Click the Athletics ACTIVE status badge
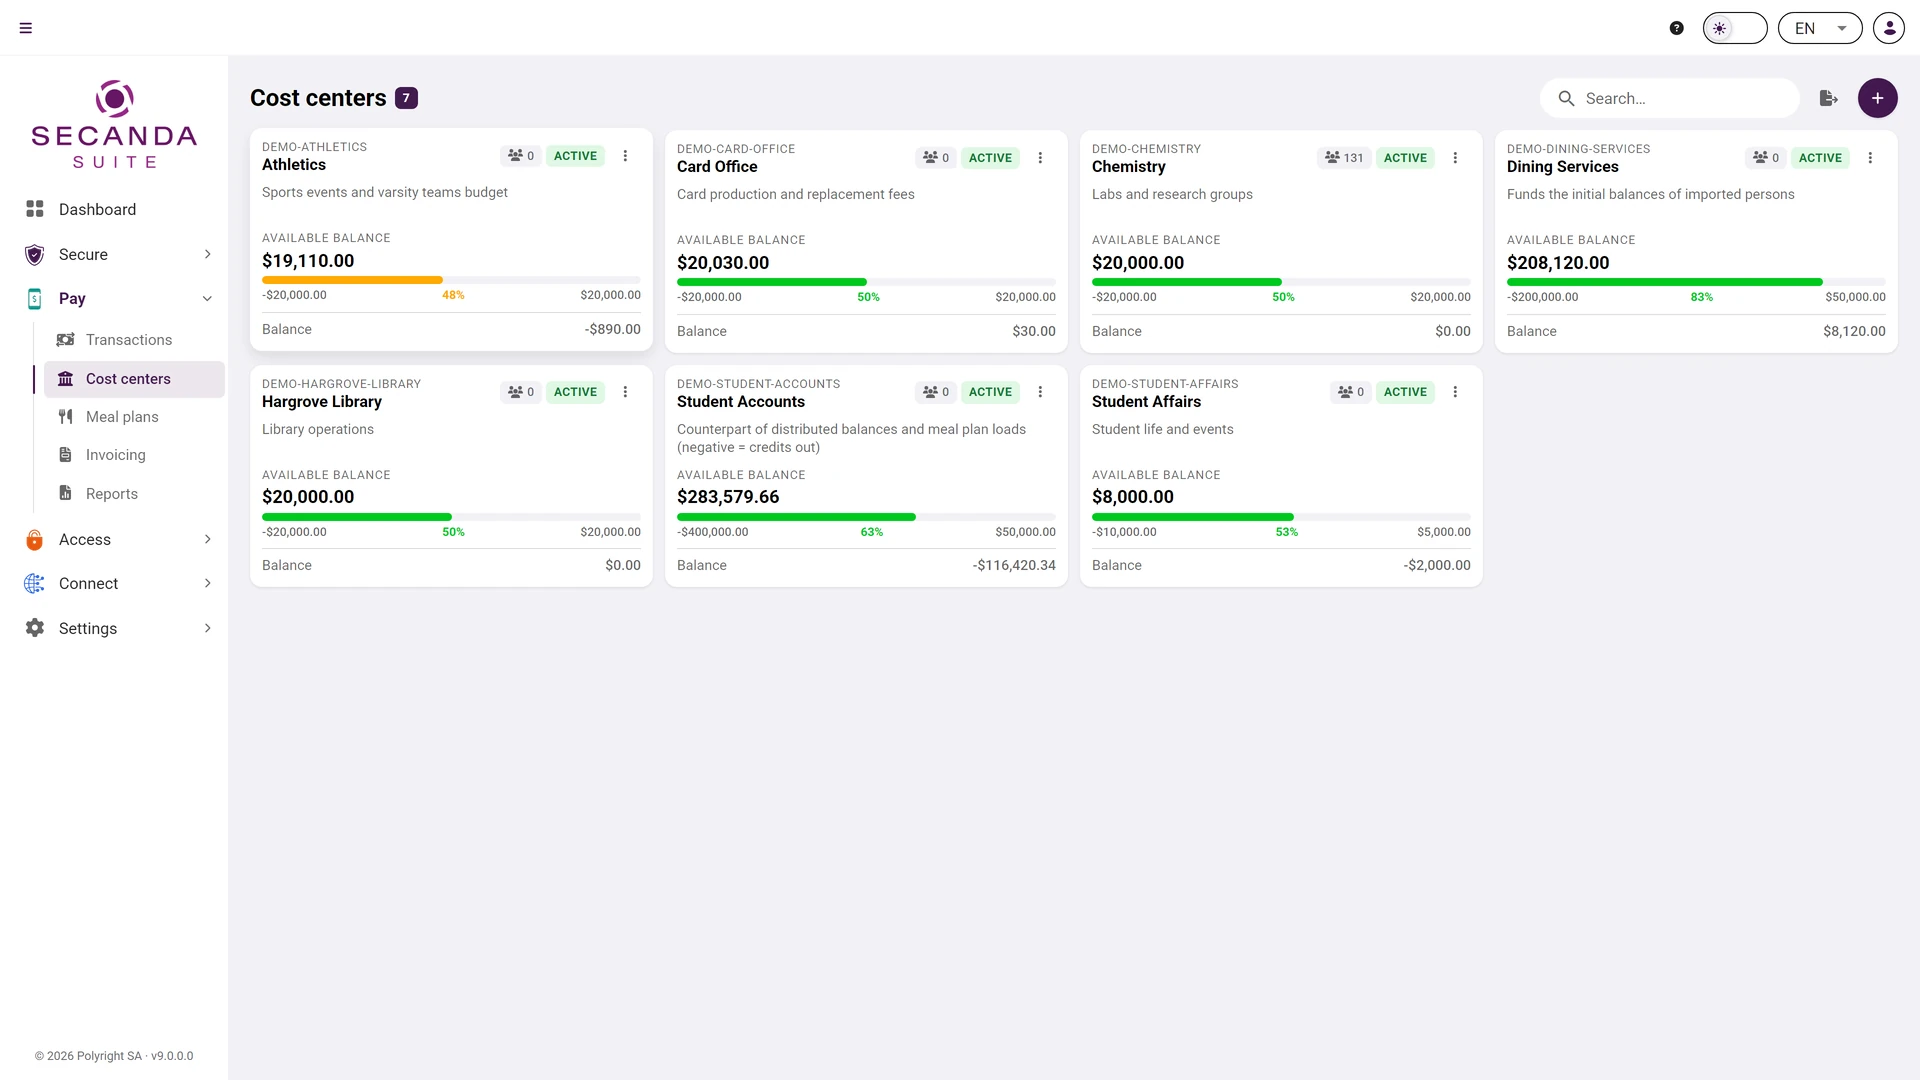The width and height of the screenshot is (1920, 1080). point(575,156)
